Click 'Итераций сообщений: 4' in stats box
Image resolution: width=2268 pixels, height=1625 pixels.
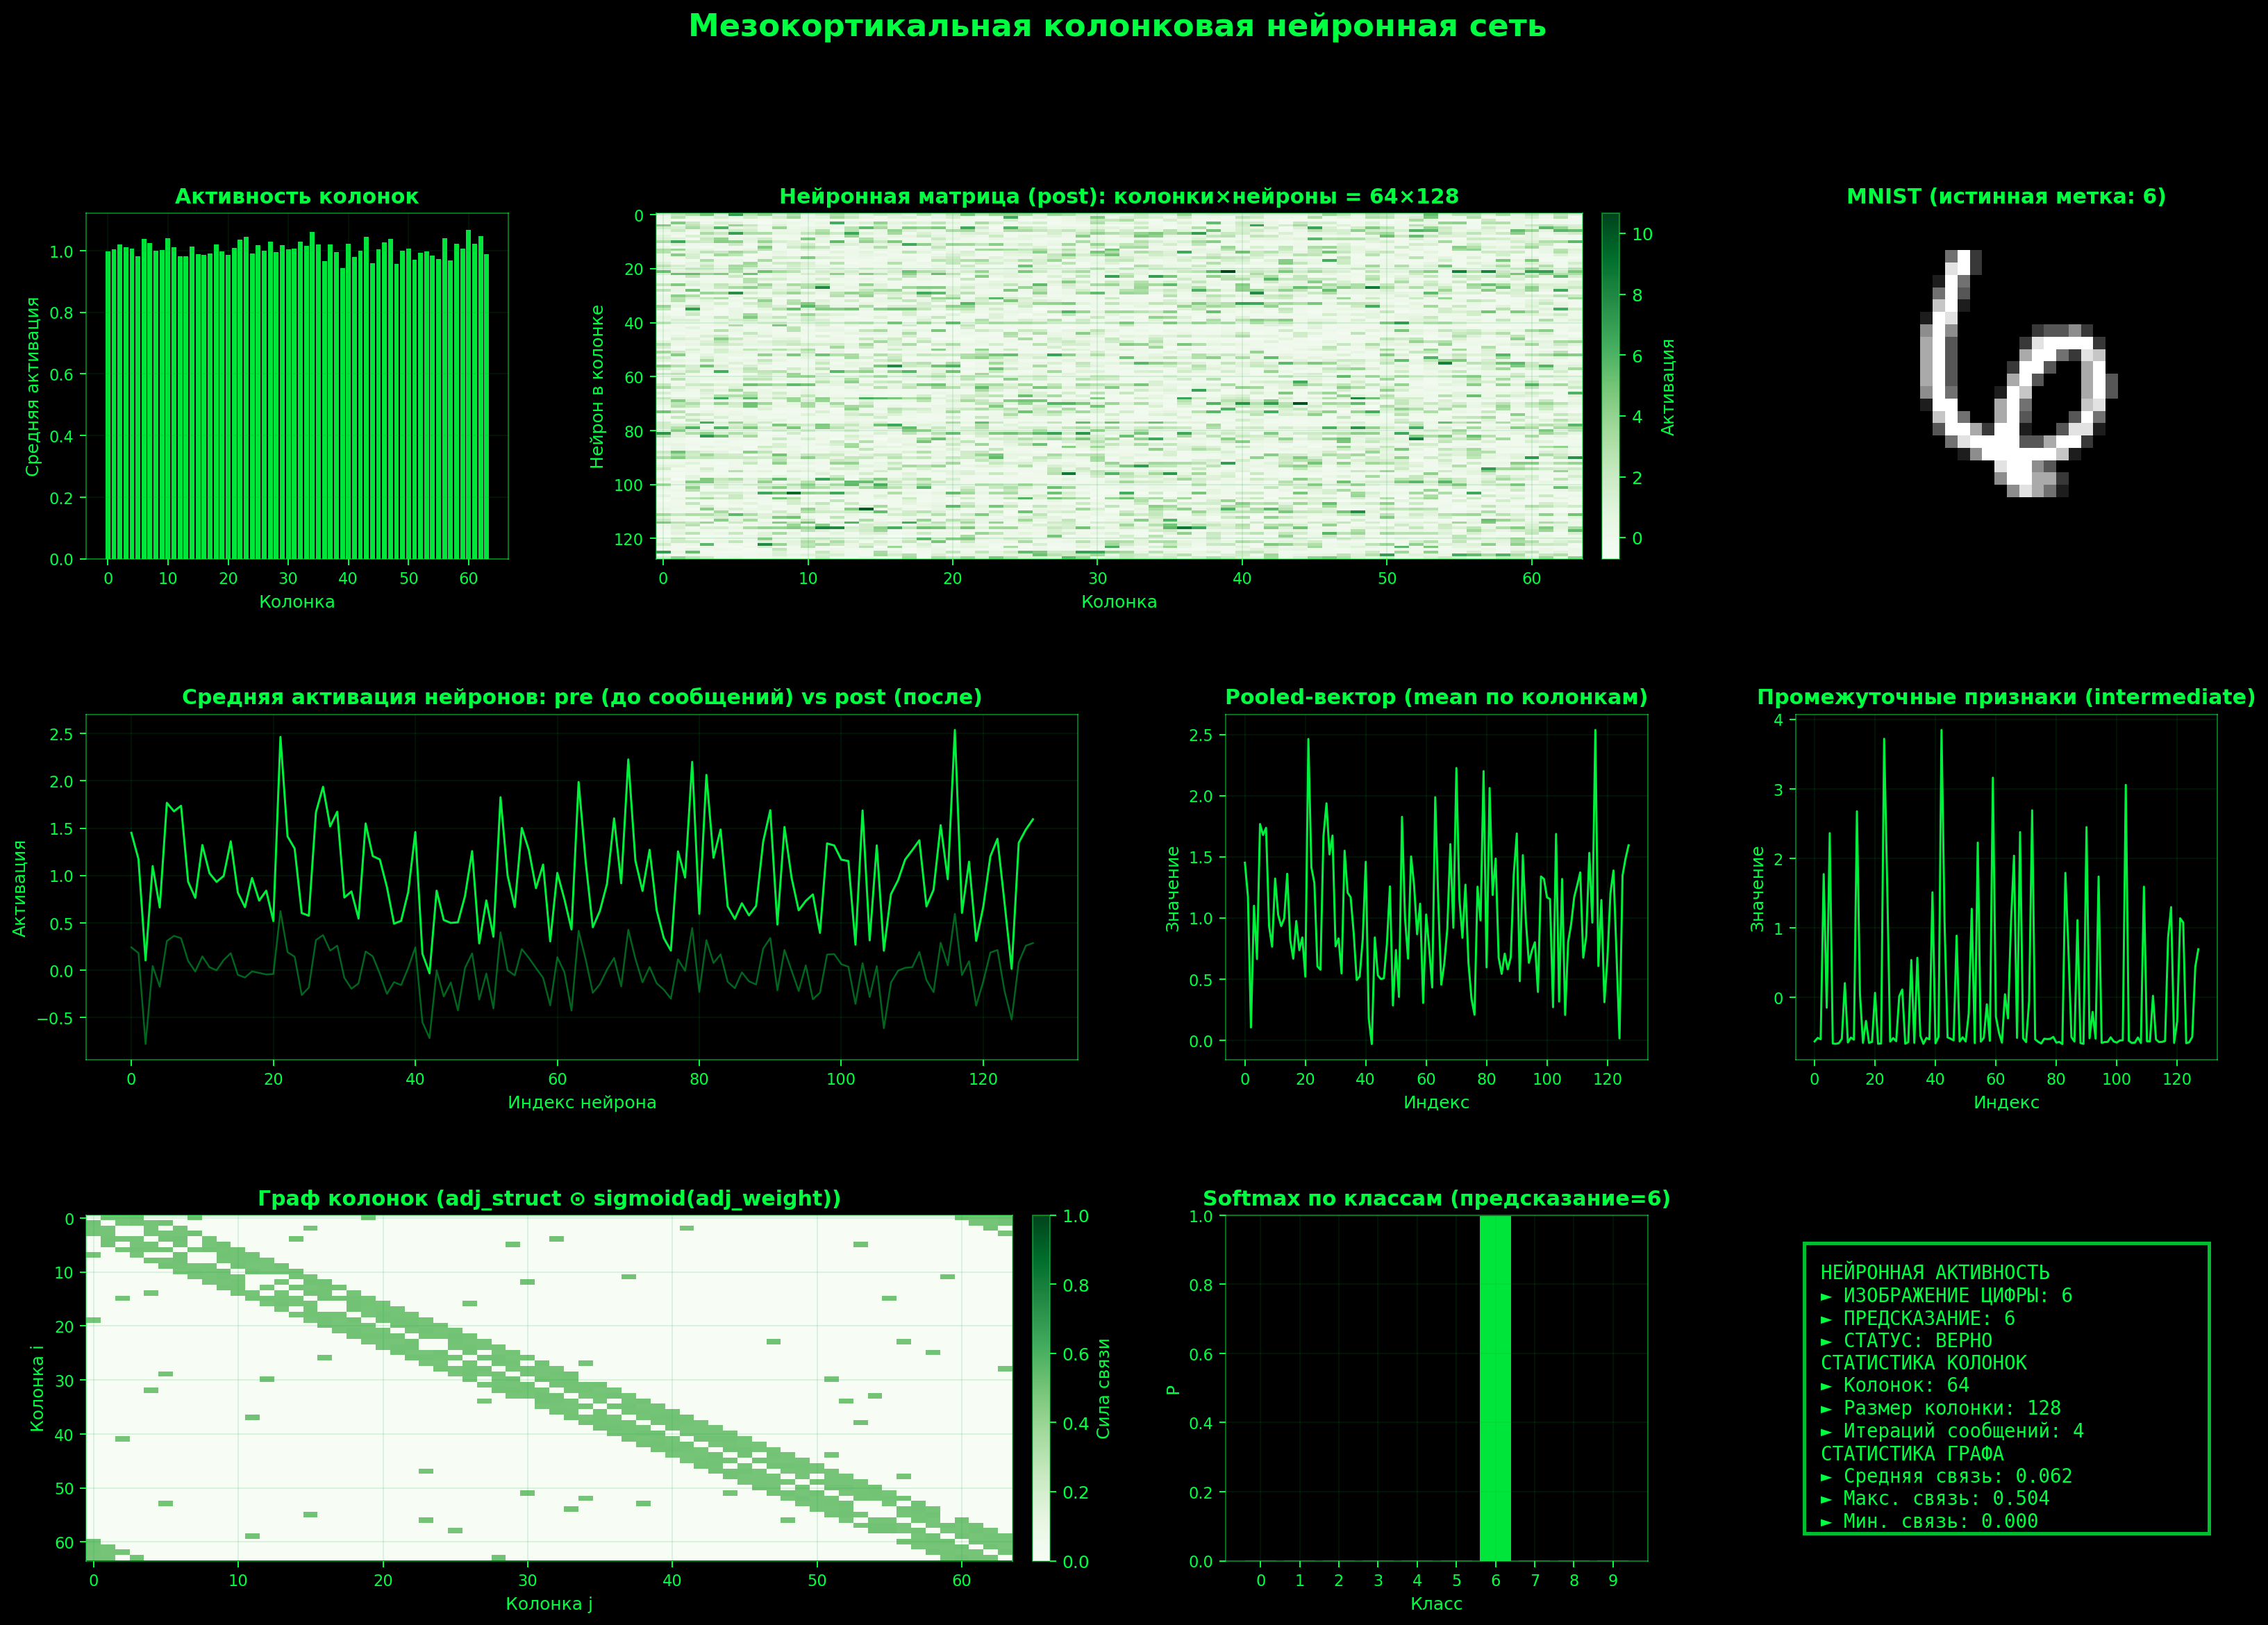click(x=1952, y=1431)
